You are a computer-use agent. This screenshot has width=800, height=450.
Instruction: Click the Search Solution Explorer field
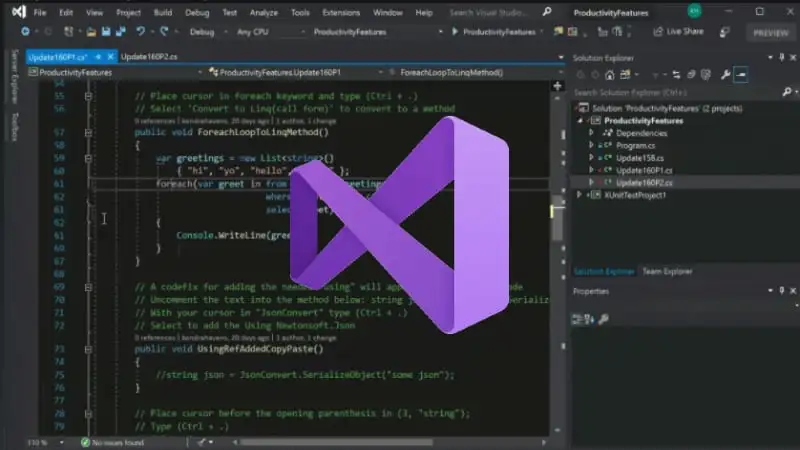(677, 92)
